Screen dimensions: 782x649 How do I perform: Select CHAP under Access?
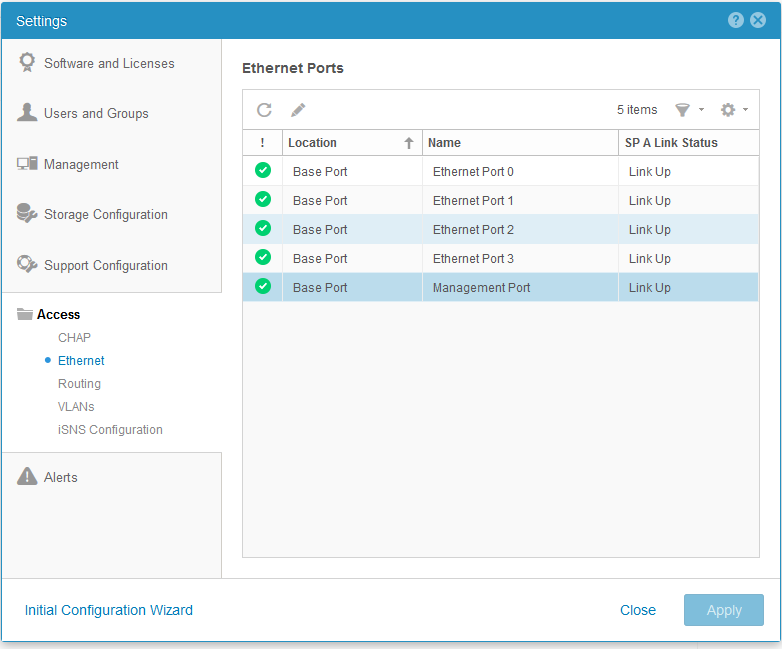[x=74, y=338]
